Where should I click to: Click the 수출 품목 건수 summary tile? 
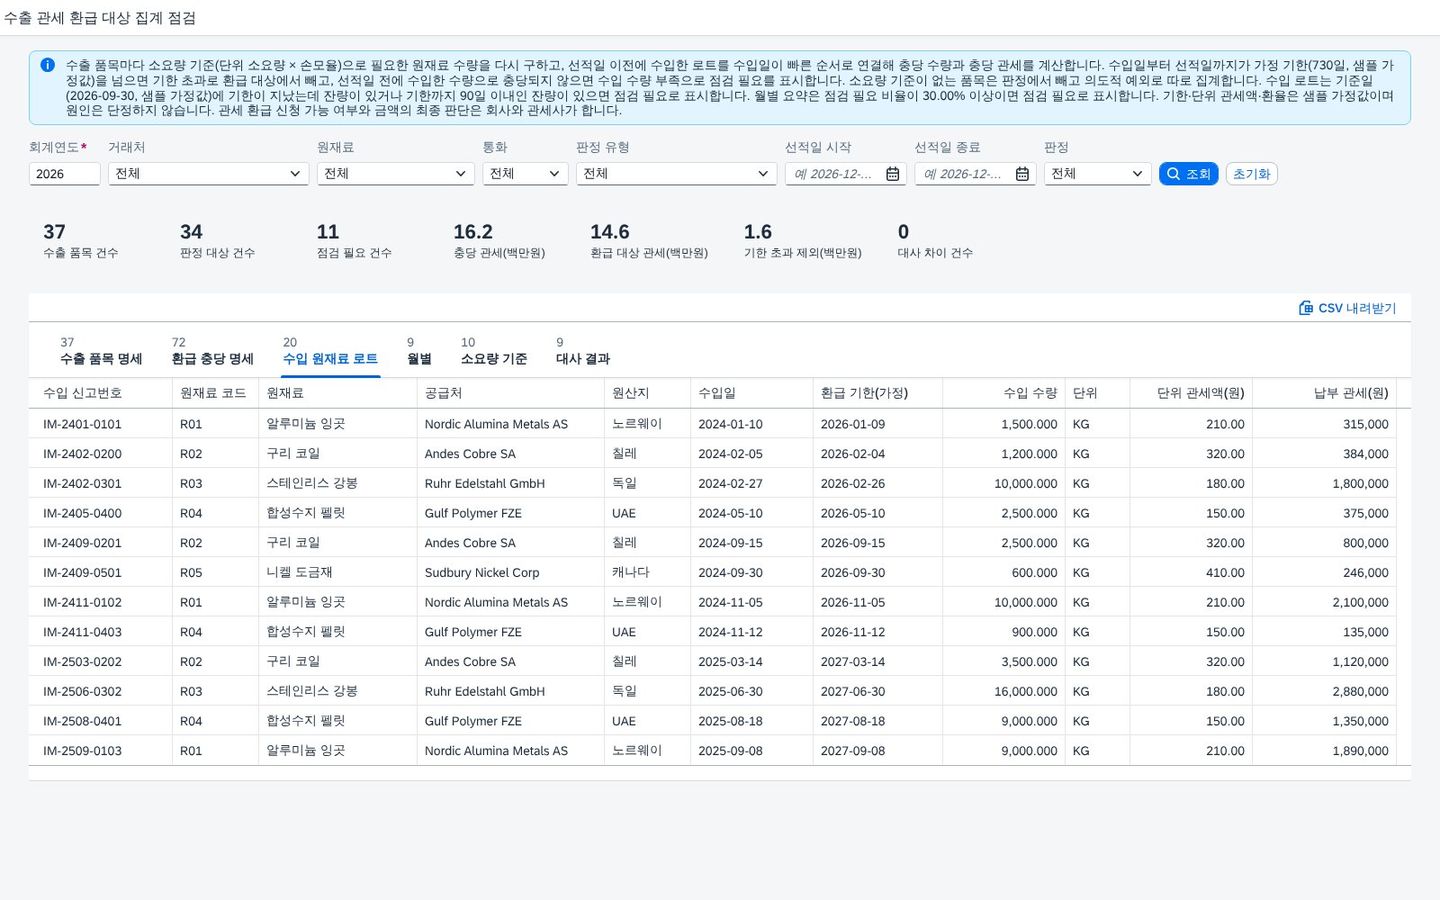(80, 241)
